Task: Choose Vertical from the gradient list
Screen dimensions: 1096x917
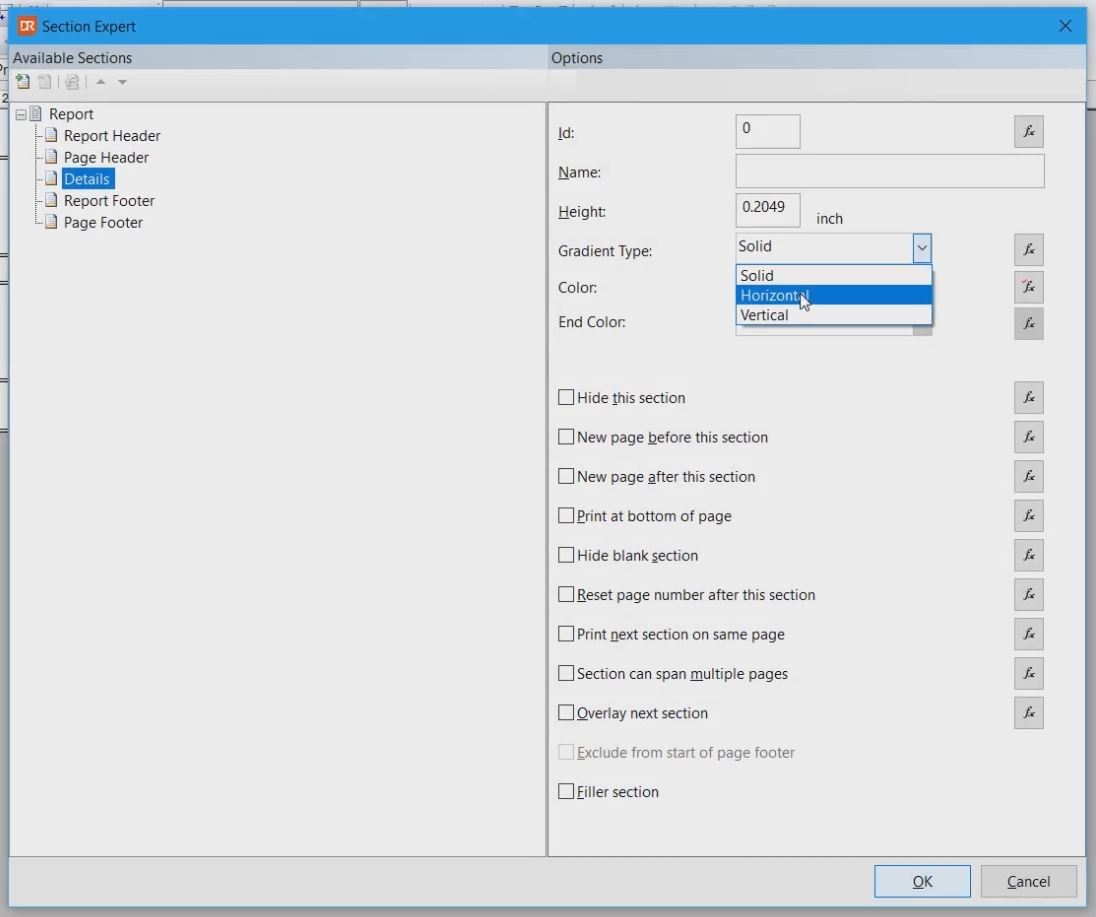Action: point(764,315)
